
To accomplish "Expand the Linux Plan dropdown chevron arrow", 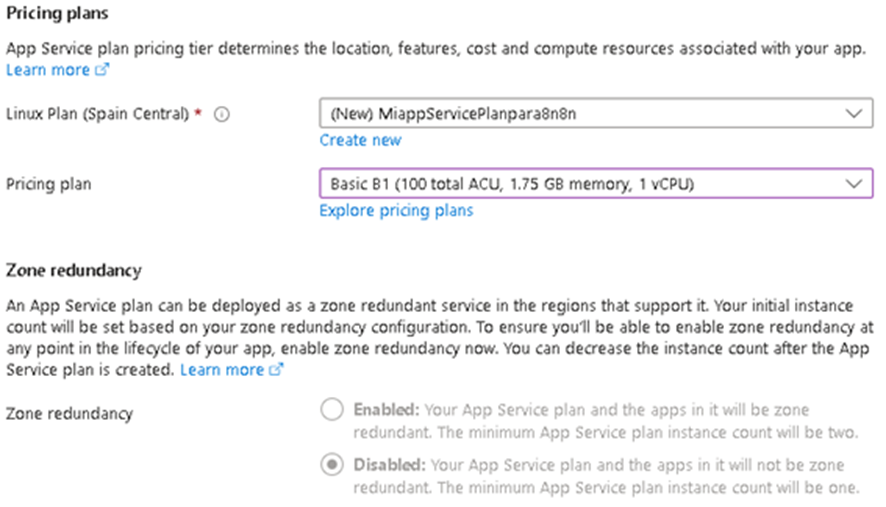I will coord(852,114).
